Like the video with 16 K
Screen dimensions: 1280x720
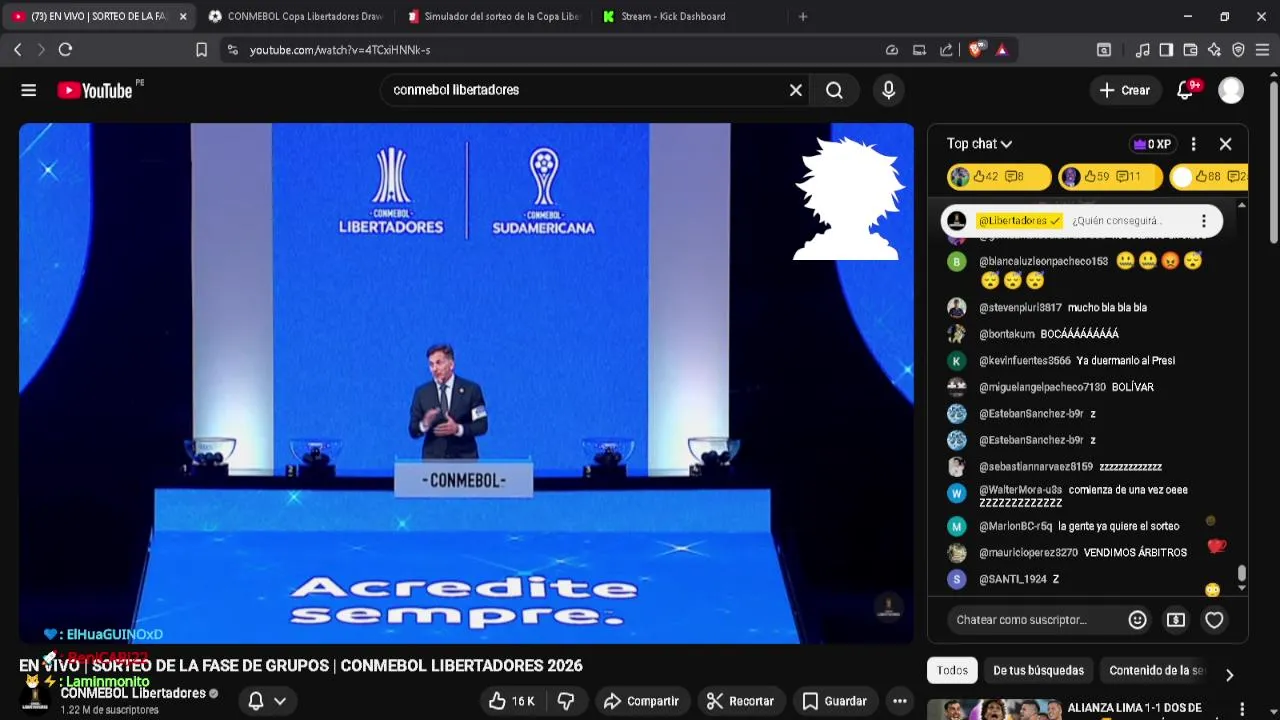pos(510,701)
